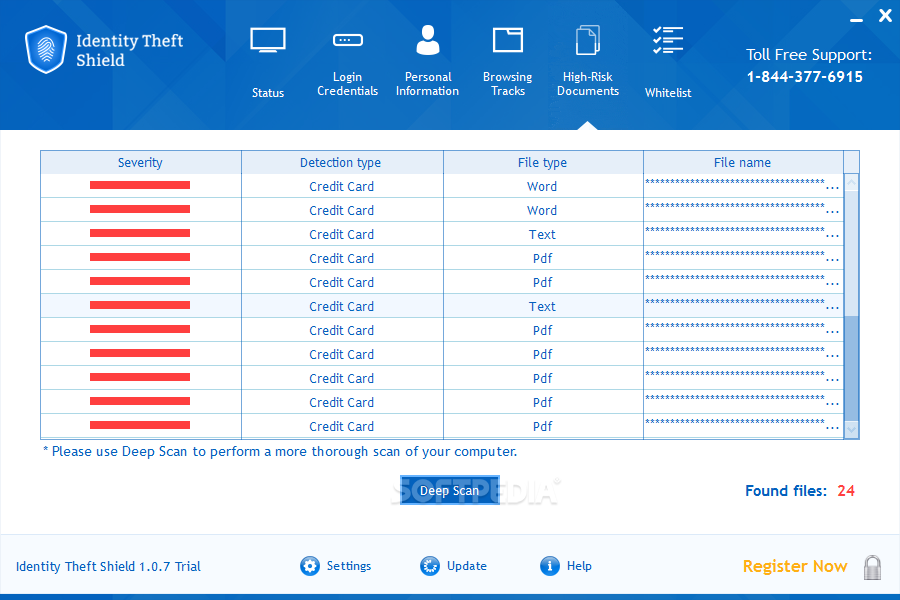Select the highlighted row's Text file type cell

pos(543,307)
